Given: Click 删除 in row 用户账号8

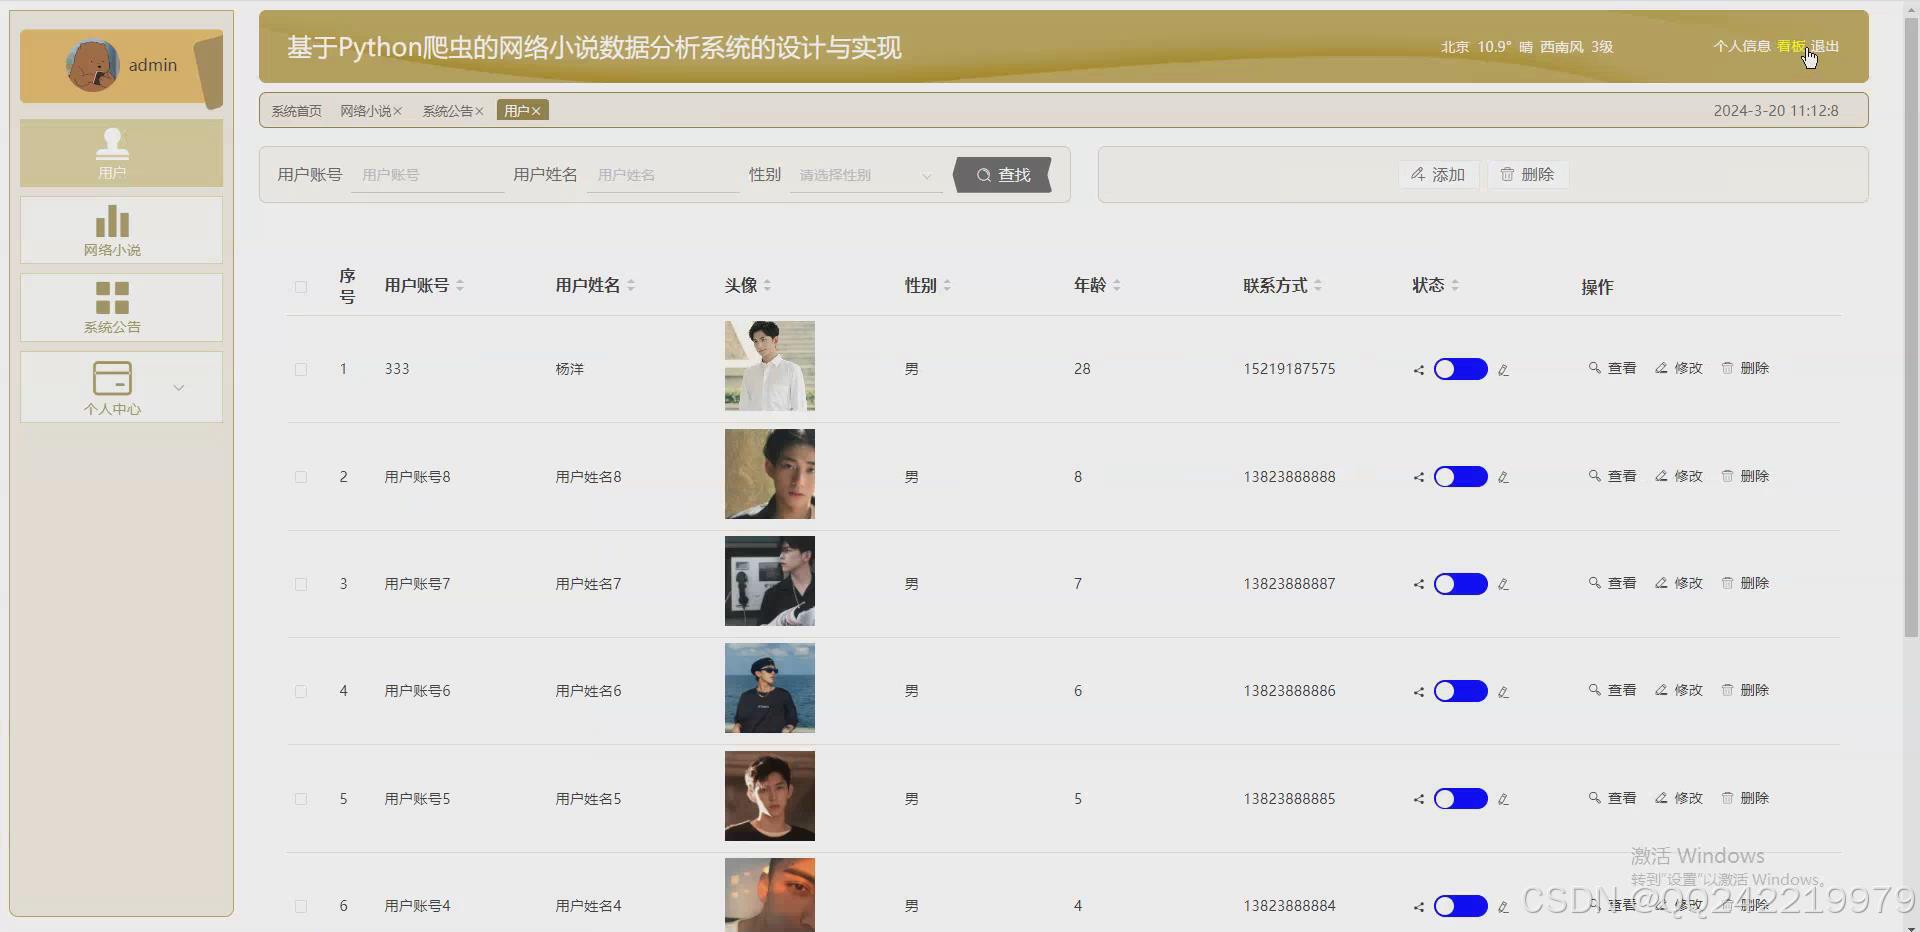Looking at the screenshot, I should (1745, 476).
